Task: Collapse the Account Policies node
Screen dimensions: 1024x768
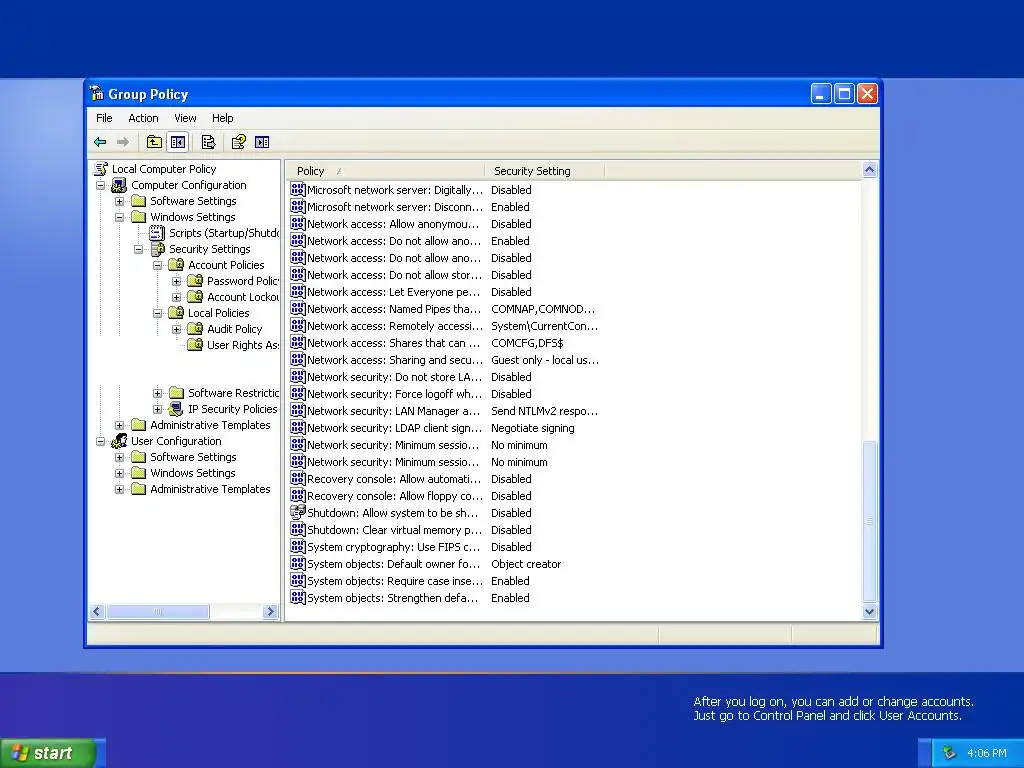Action: pyautogui.click(x=157, y=265)
